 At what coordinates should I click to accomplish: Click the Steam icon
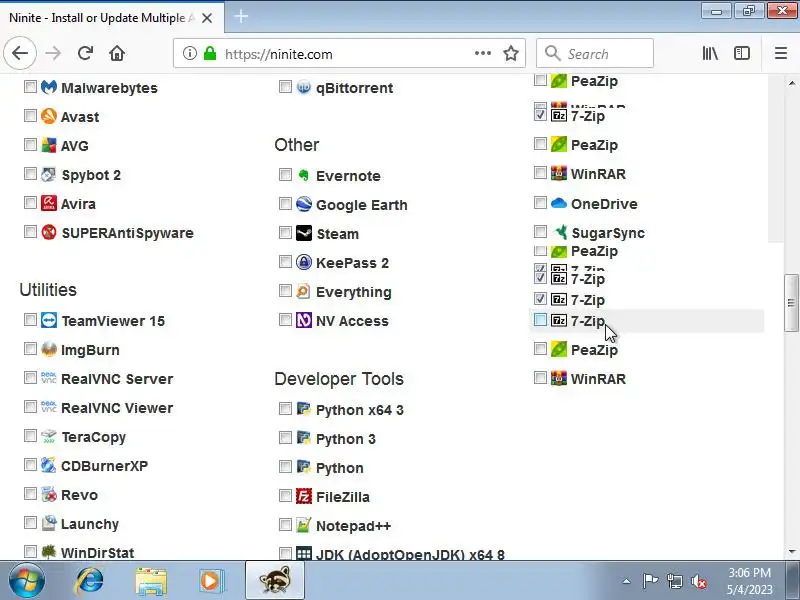tap(304, 233)
